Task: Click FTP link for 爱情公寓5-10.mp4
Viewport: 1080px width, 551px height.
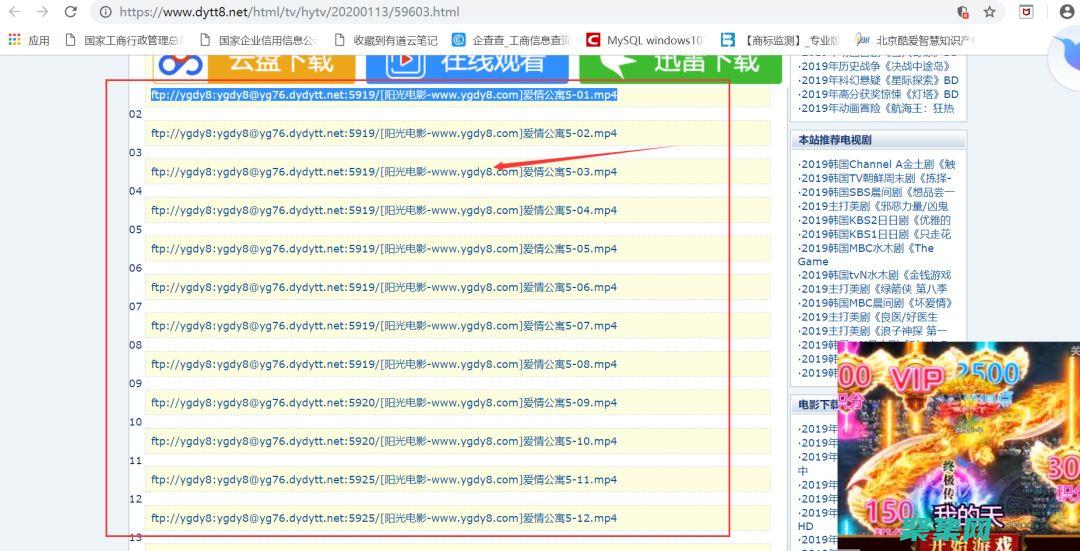Action: (384, 441)
